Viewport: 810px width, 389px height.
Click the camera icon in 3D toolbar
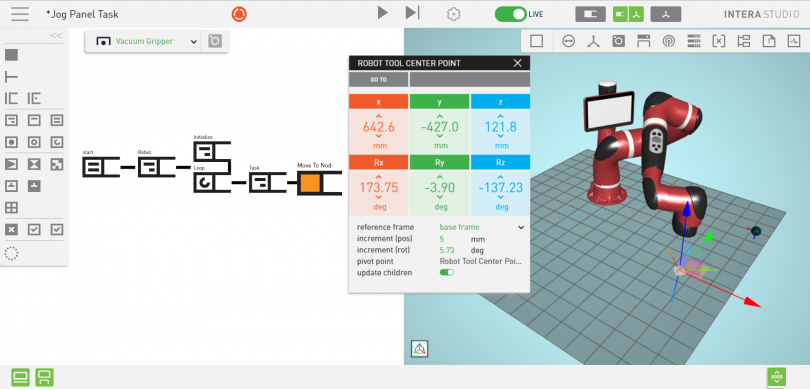point(619,41)
